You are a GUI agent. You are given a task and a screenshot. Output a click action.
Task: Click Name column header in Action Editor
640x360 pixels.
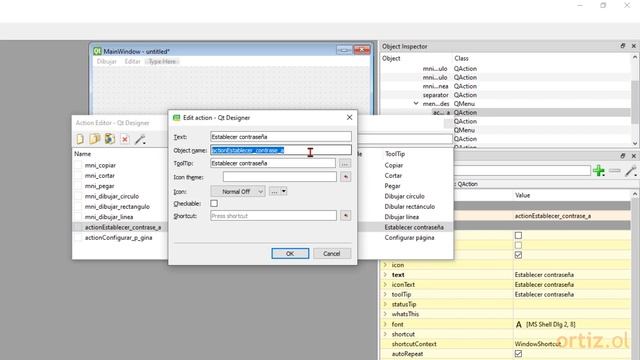coord(82,154)
